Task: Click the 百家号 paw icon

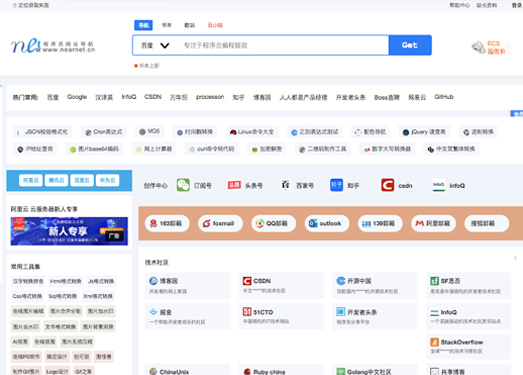Action: coord(286,185)
